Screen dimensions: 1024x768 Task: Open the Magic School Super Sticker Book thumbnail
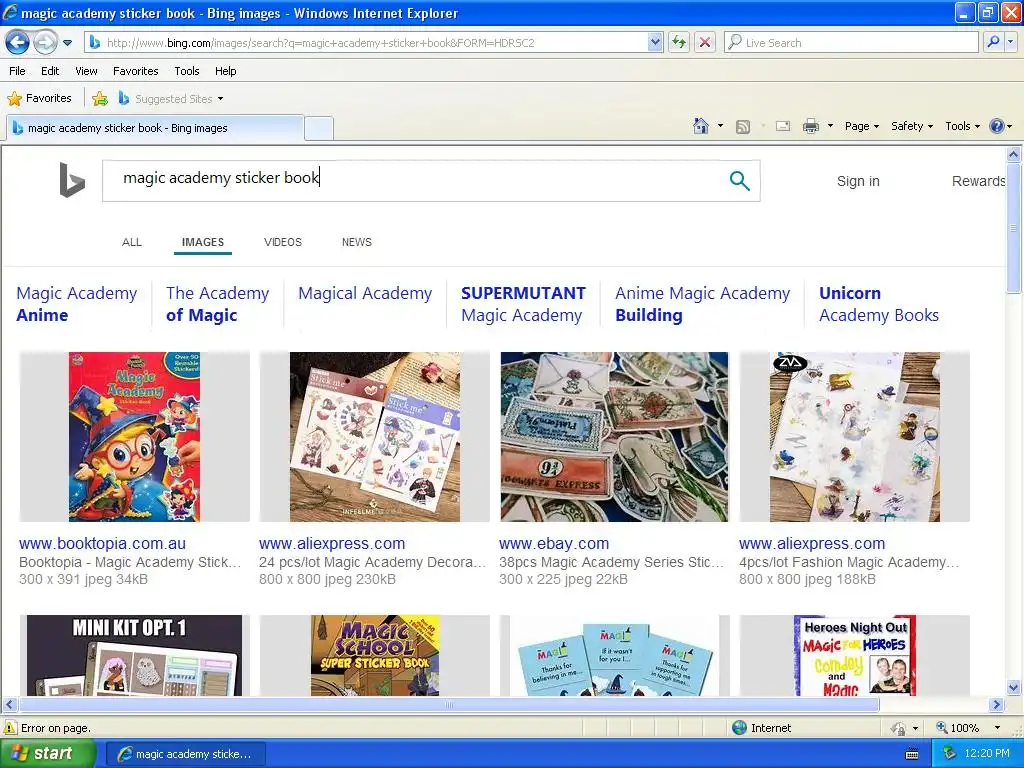click(375, 655)
